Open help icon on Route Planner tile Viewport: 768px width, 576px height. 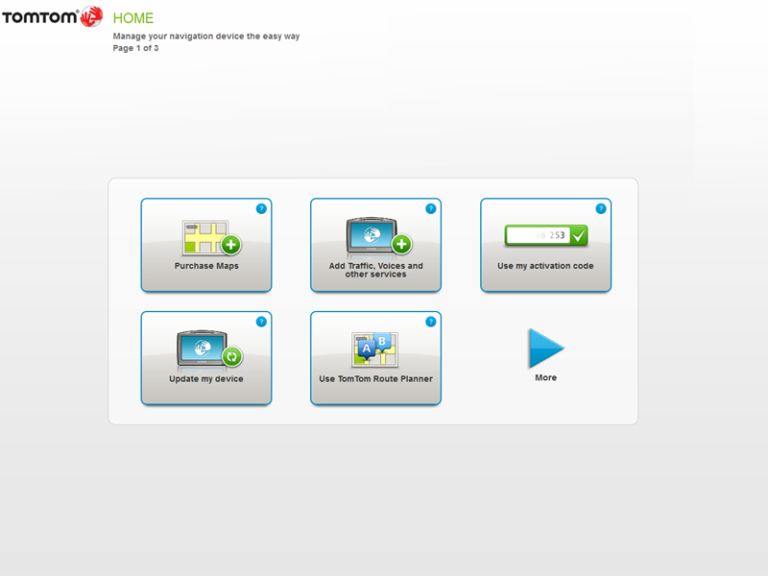click(431, 322)
